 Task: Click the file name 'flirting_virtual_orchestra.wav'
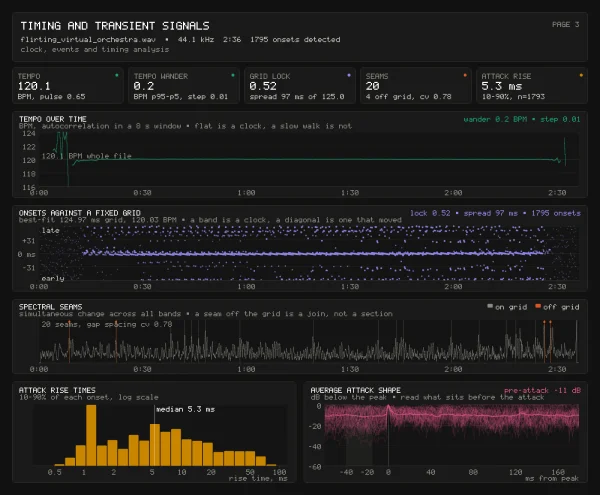[x=88, y=39]
